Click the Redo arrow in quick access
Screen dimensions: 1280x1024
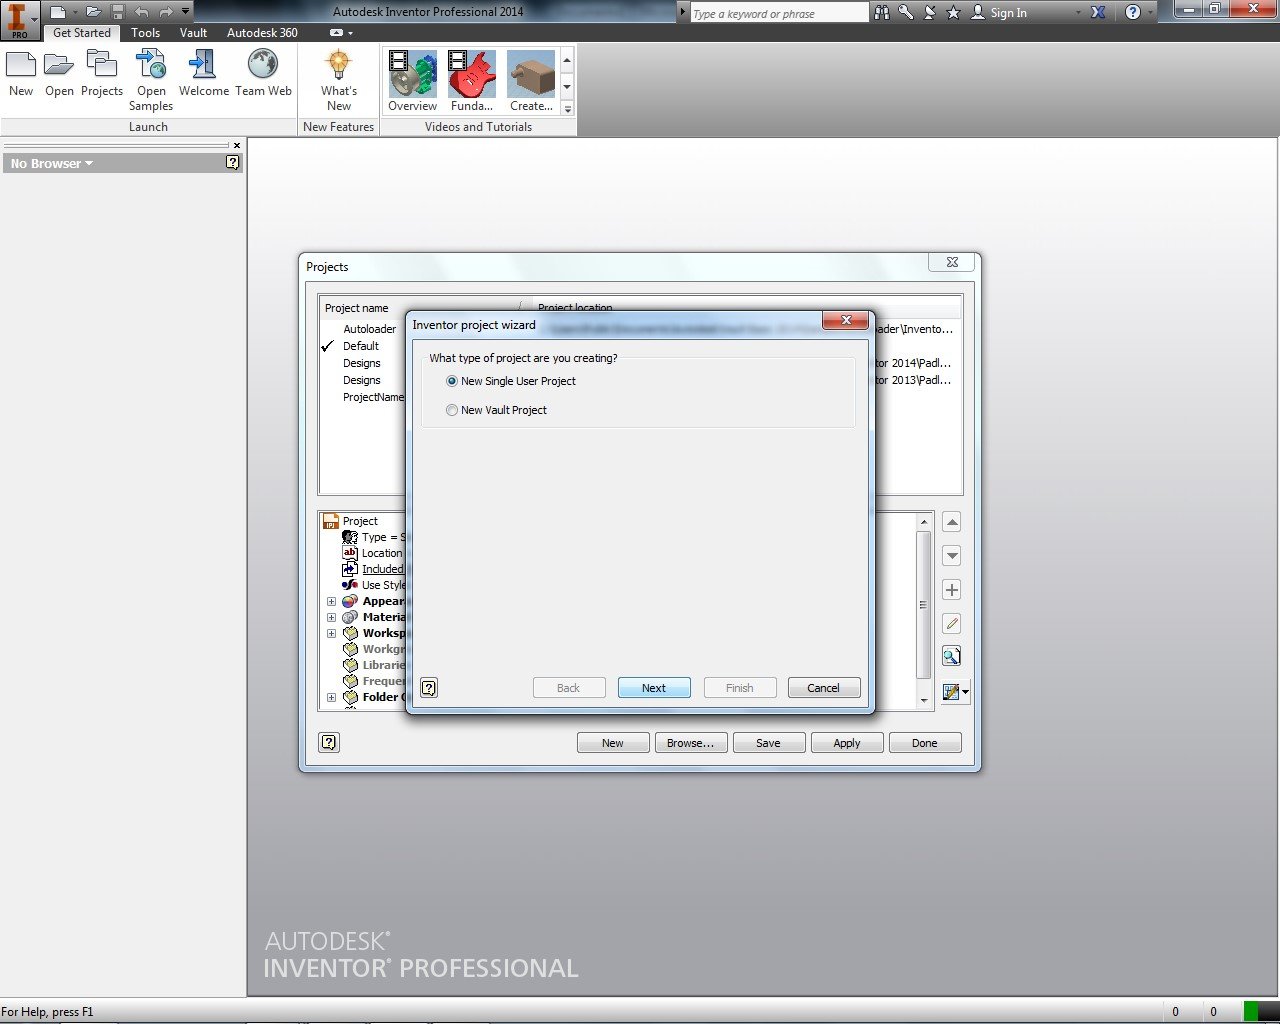pos(165,12)
